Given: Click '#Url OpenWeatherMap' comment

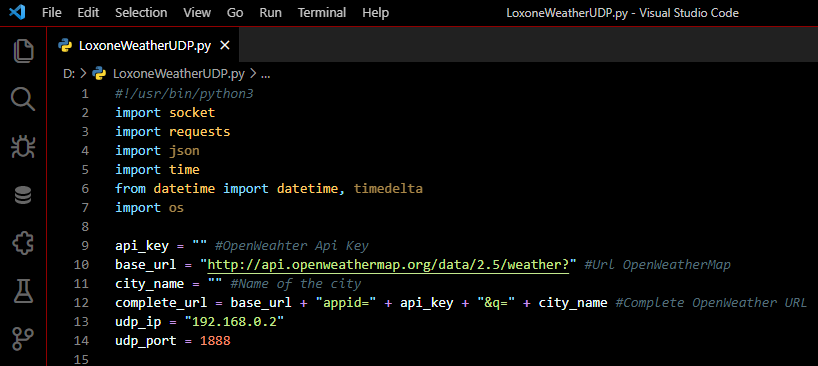Looking at the screenshot, I should pos(657,264).
